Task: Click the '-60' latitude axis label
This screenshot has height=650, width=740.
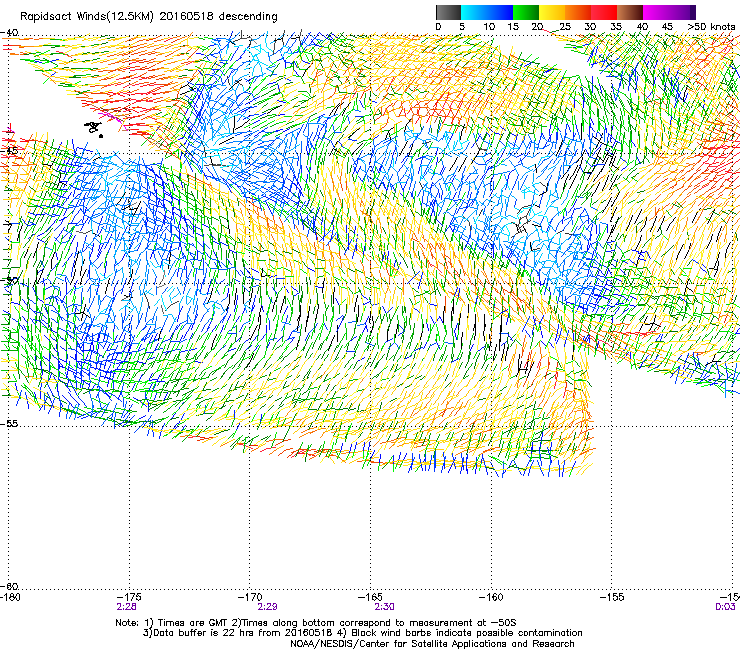Action: [9, 587]
